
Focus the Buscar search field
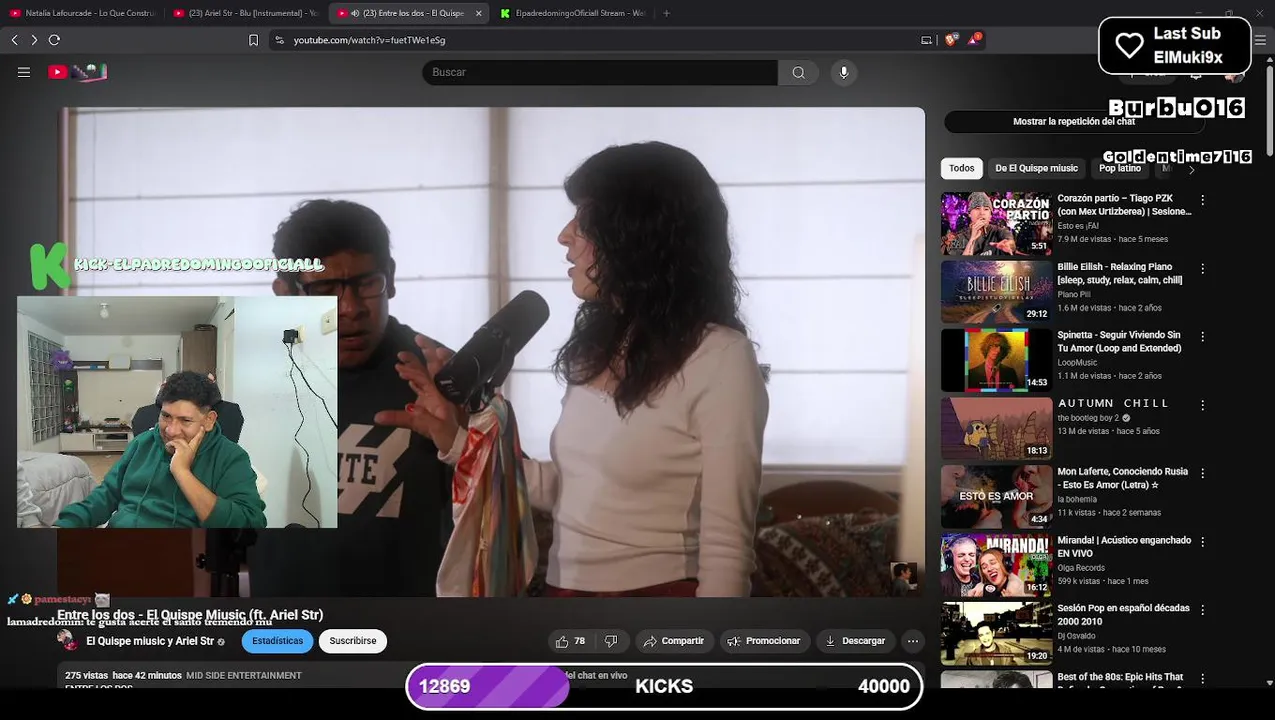pyautogui.click(x=600, y=72)
